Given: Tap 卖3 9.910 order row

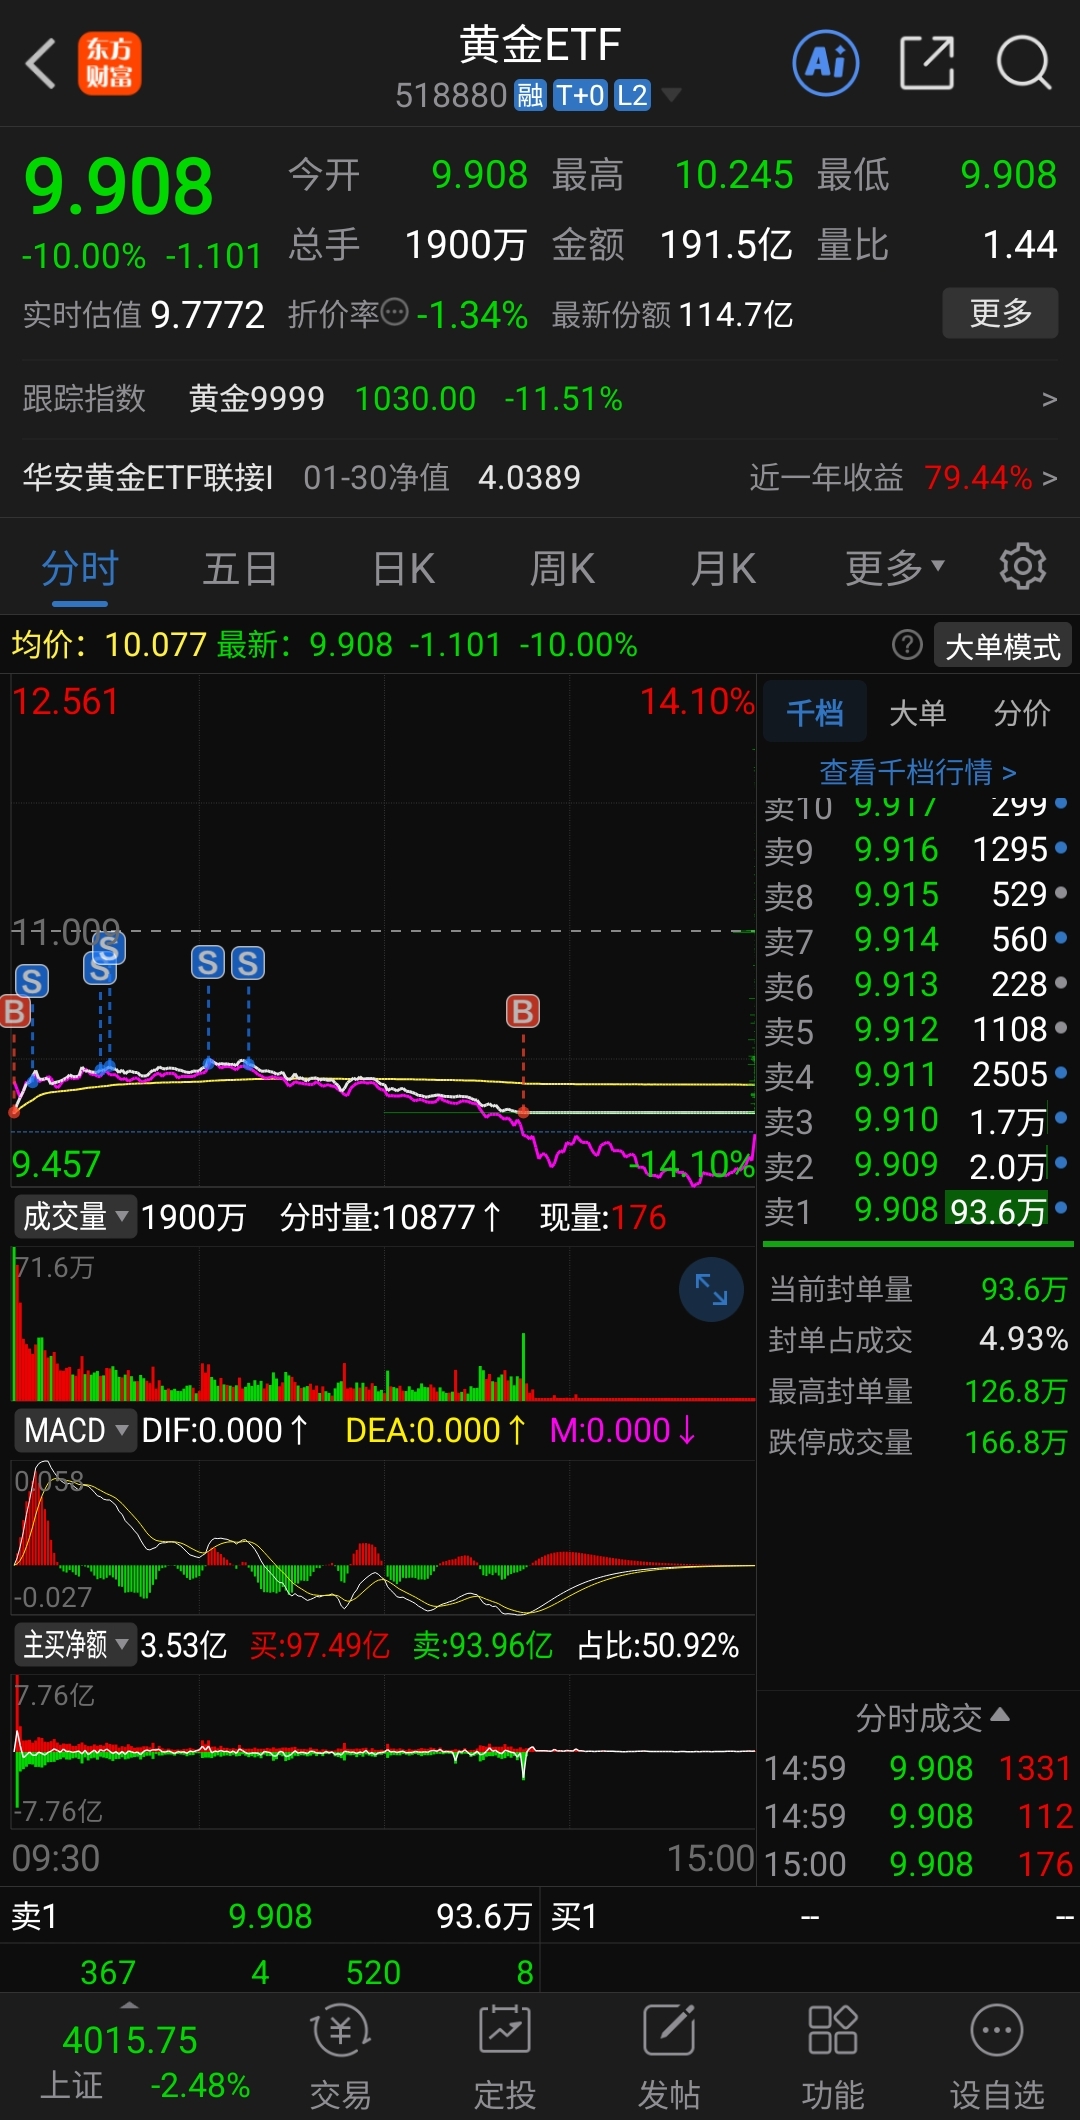Looking at the screenshot, I should tap(917, 1121).
